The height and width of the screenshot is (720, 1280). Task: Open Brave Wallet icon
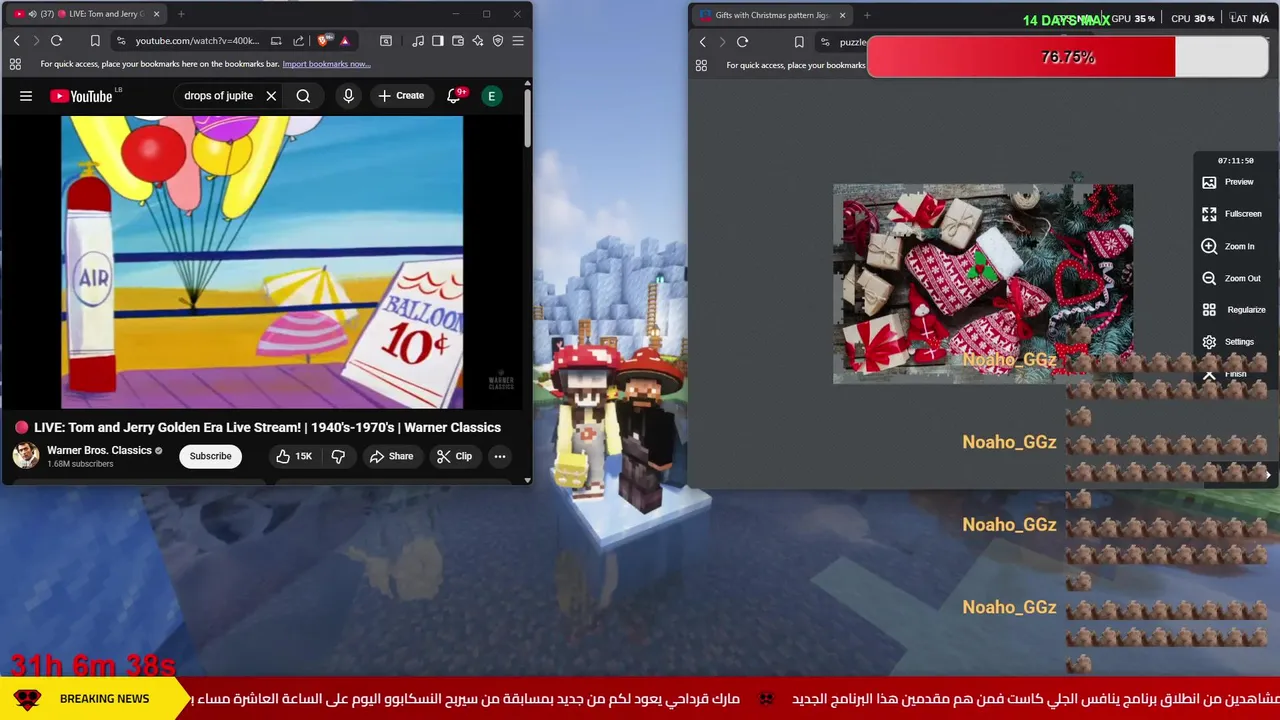click(458, 41)
